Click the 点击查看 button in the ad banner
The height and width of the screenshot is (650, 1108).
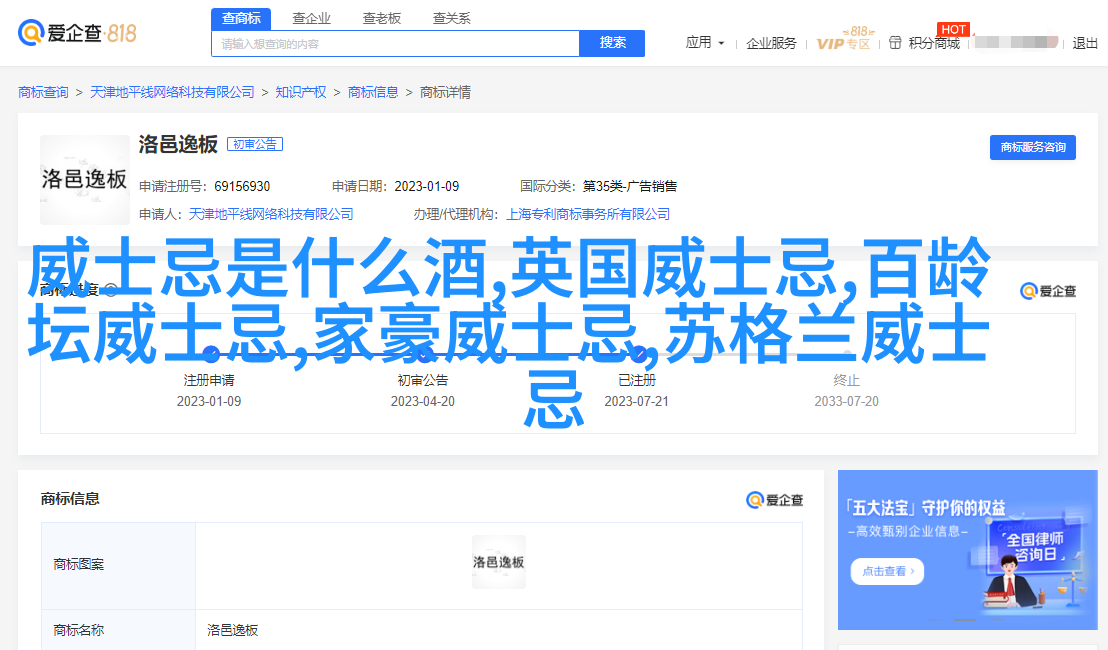point(888,572)
